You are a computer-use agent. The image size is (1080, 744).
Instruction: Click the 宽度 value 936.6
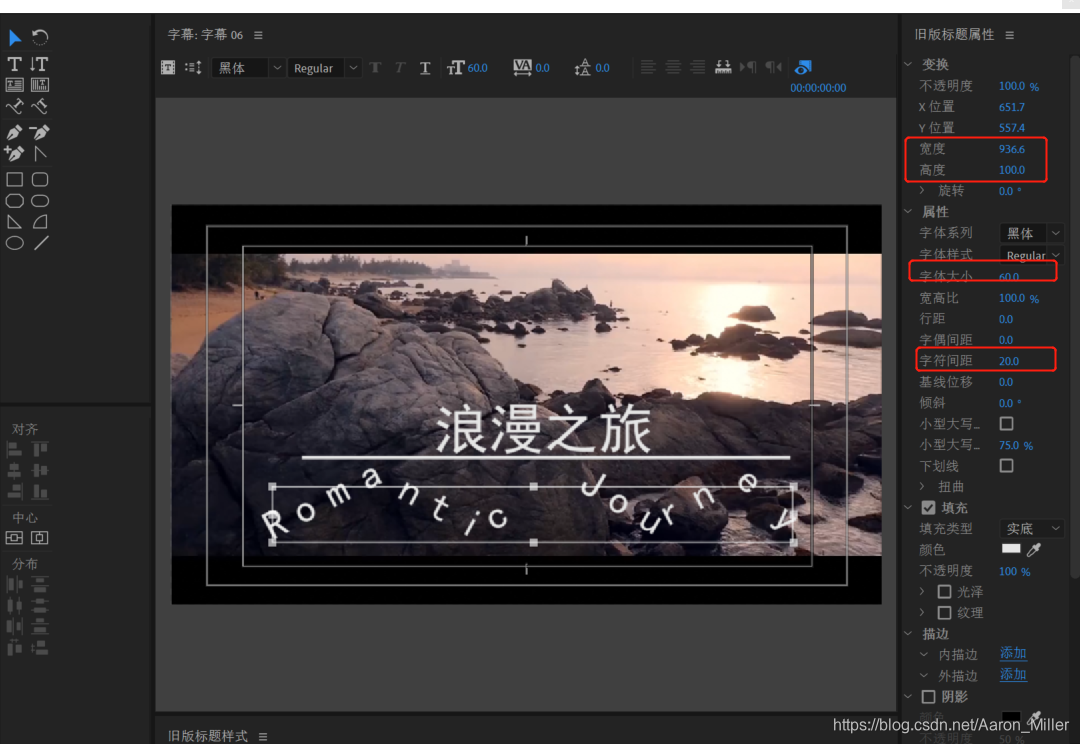tap(1012, 149)
